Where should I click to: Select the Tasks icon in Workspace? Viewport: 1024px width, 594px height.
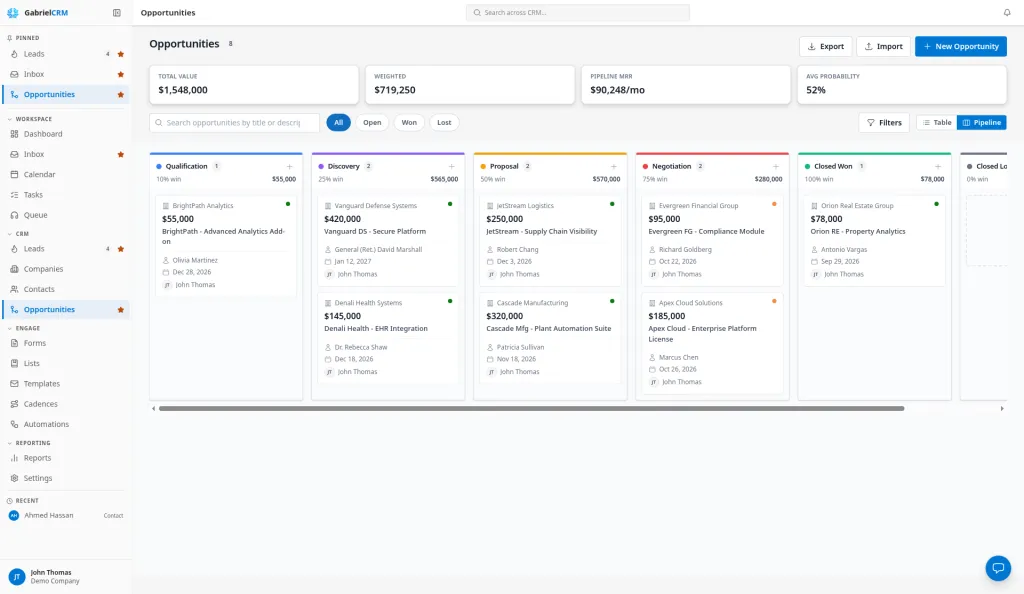tap(14, 195)
